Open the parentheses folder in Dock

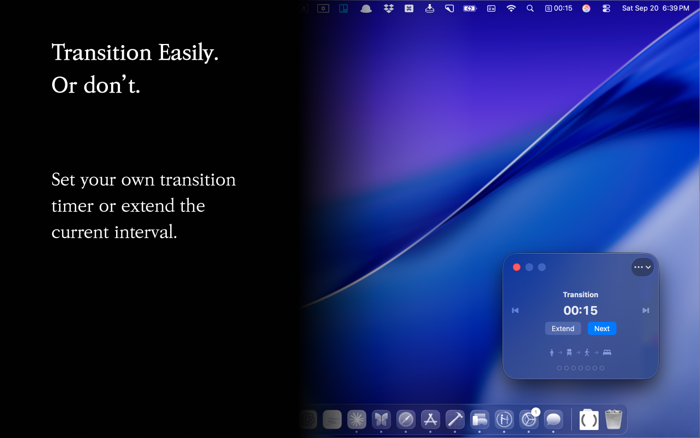pyautogui.click(x=589, y=419)
